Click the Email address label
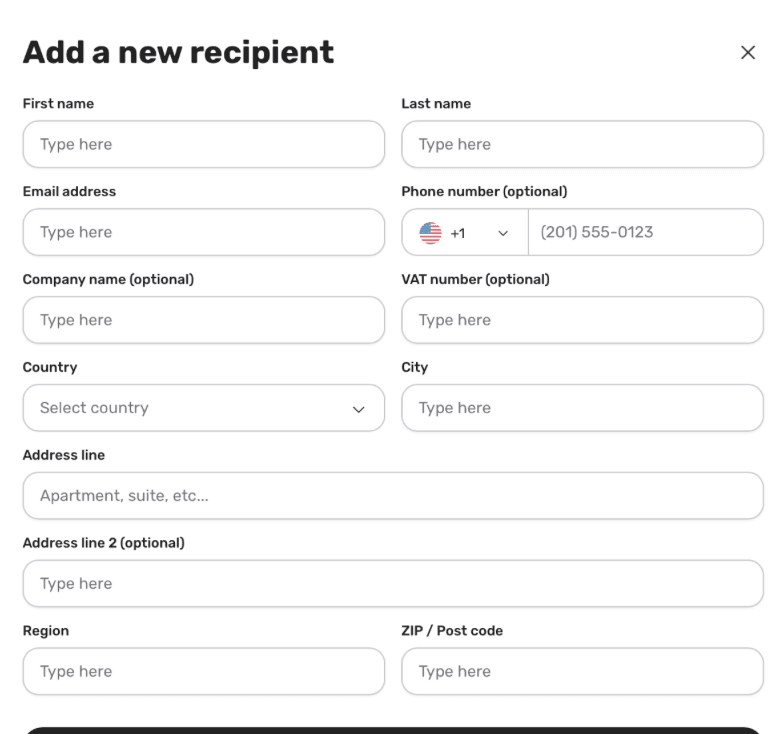This screenshot has width=784, height=734. [69, 192]
